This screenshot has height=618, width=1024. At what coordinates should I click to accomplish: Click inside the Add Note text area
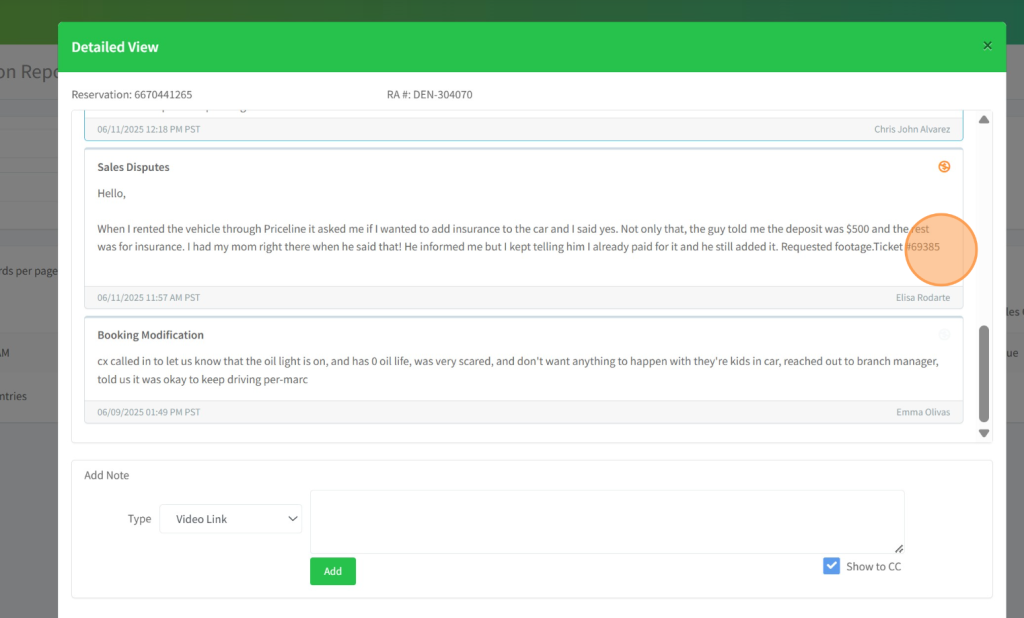(x=606, y=521)
